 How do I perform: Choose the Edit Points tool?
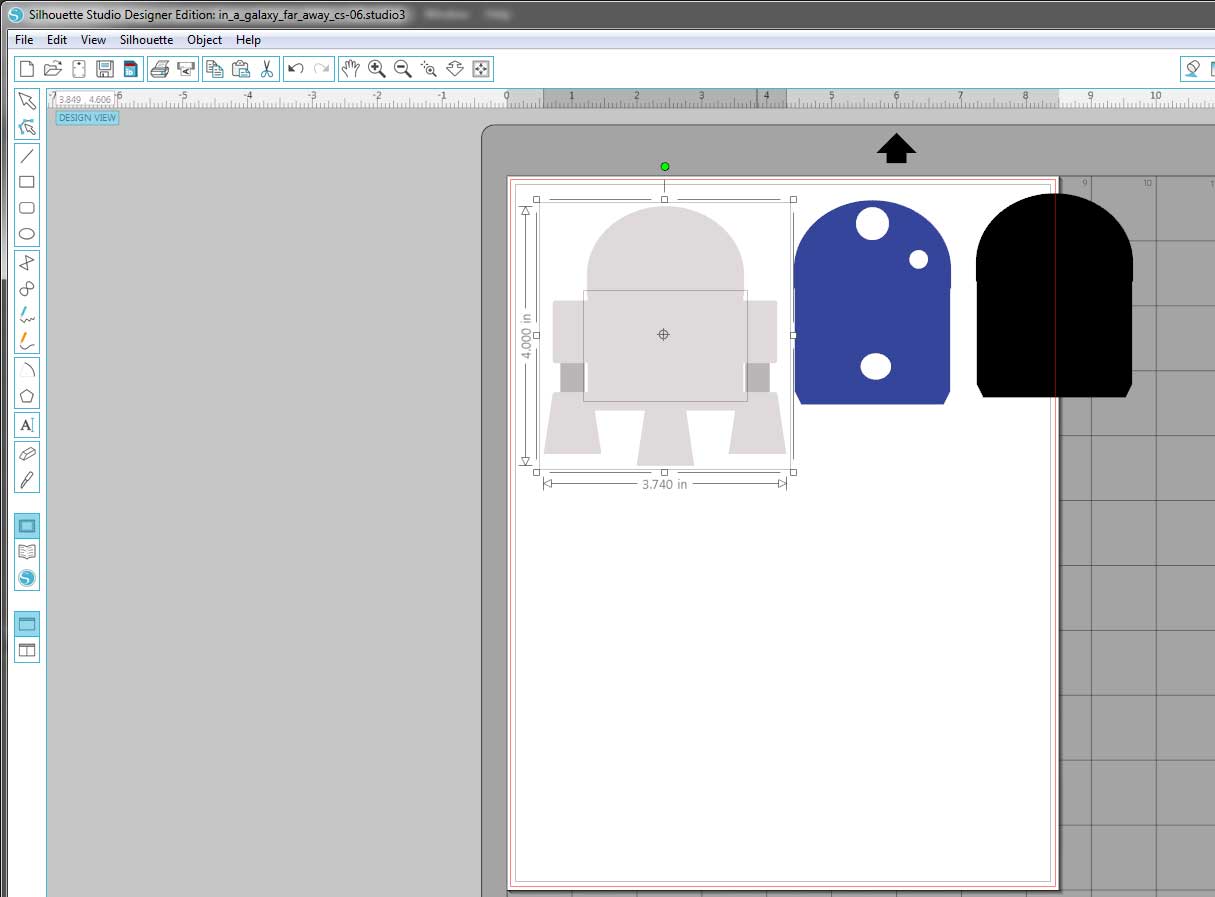click(x=27, y=127)
